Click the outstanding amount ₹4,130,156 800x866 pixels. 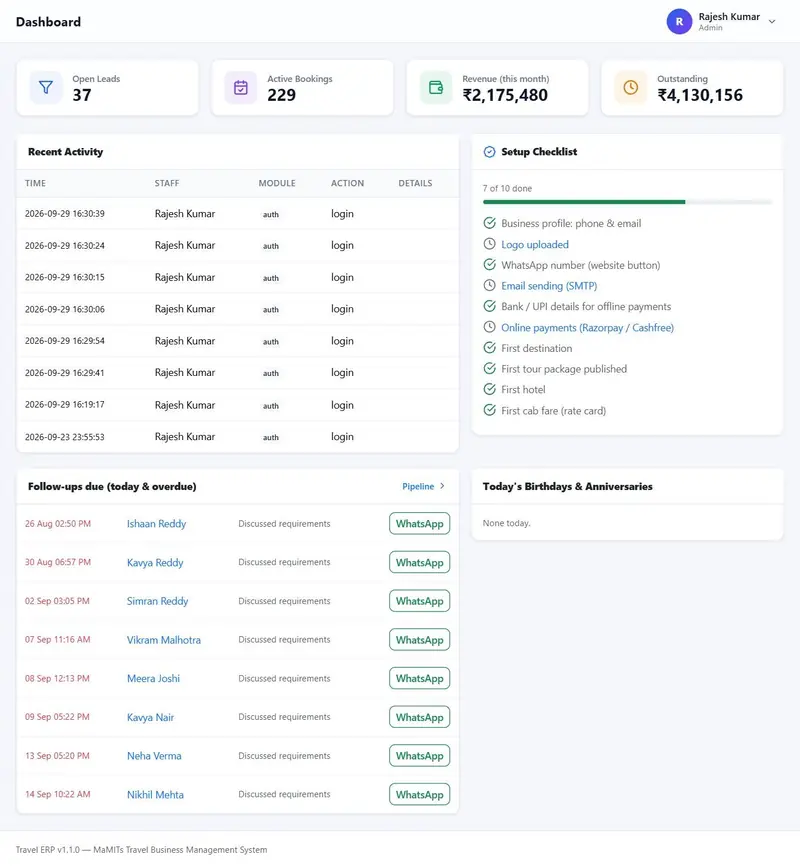point(700,95)
